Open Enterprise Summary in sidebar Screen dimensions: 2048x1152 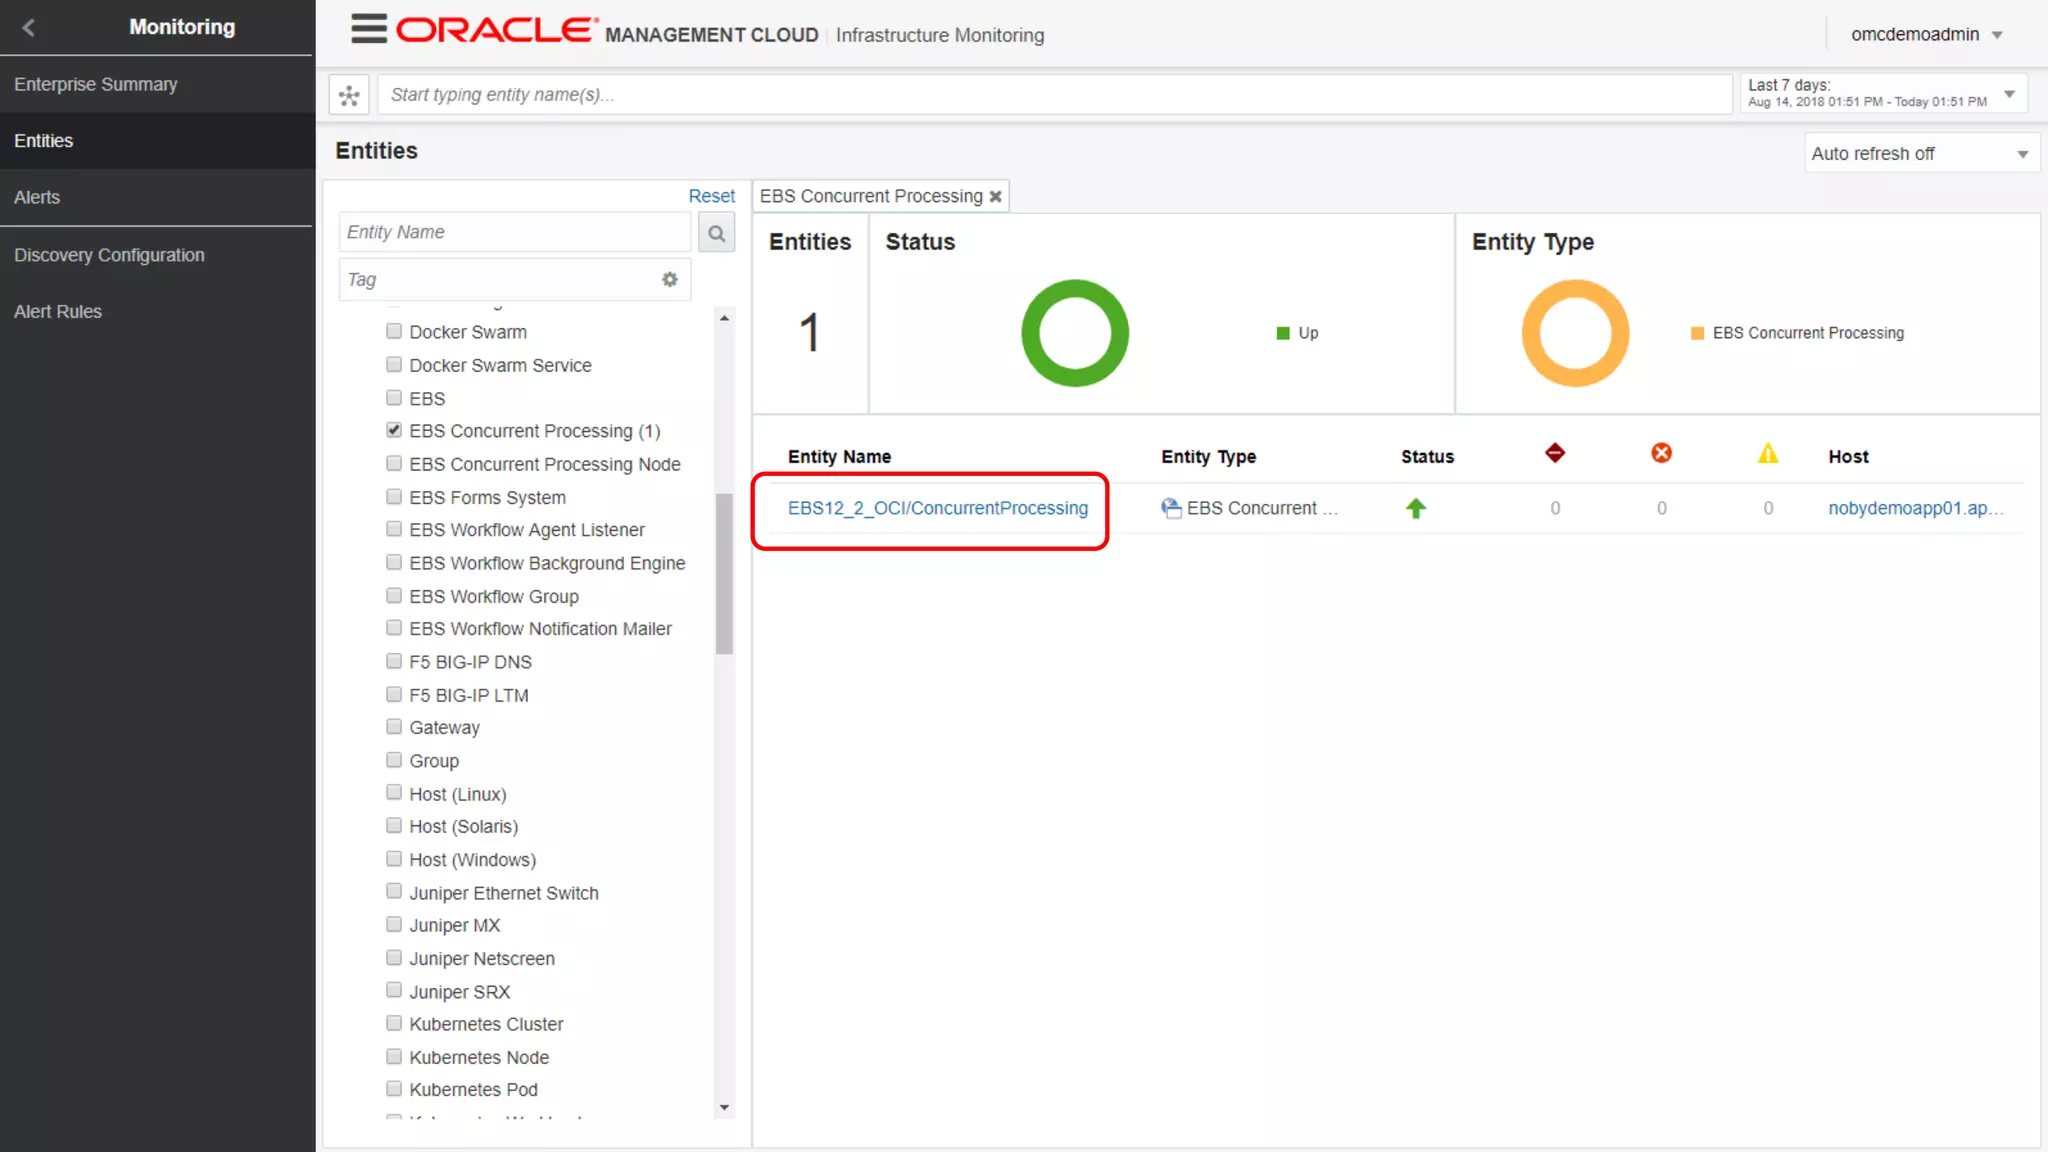click(157, 84)
